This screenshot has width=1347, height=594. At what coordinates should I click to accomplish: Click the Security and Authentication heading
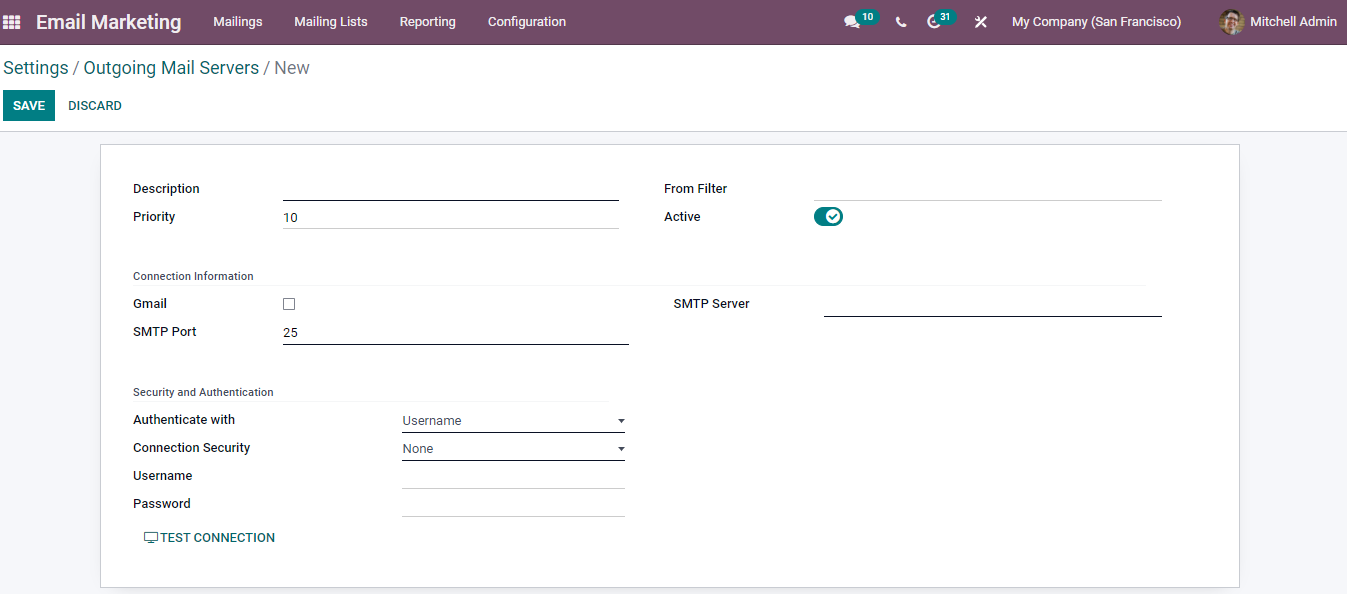pyautogui.click(x=203, y=392)
